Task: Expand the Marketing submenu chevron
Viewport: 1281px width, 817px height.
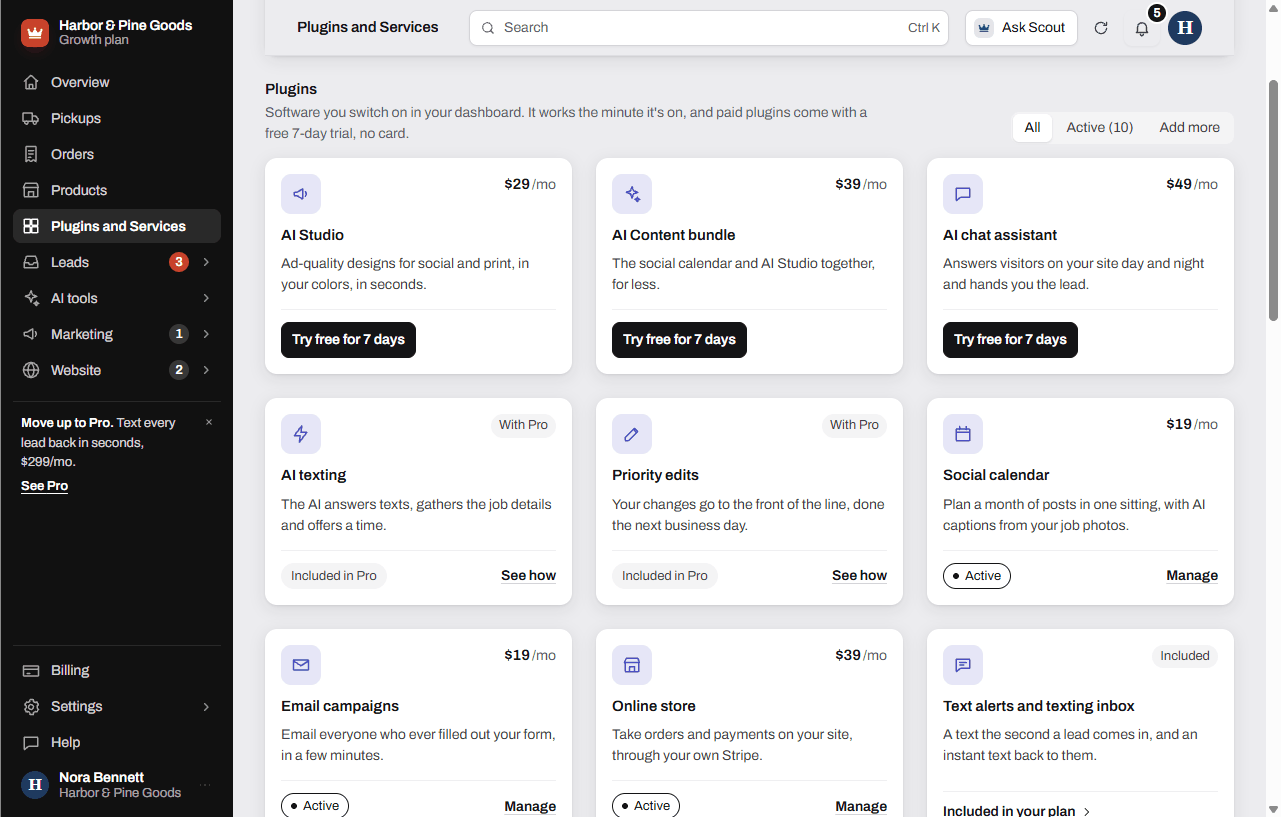Action: (x=206, y=334)
